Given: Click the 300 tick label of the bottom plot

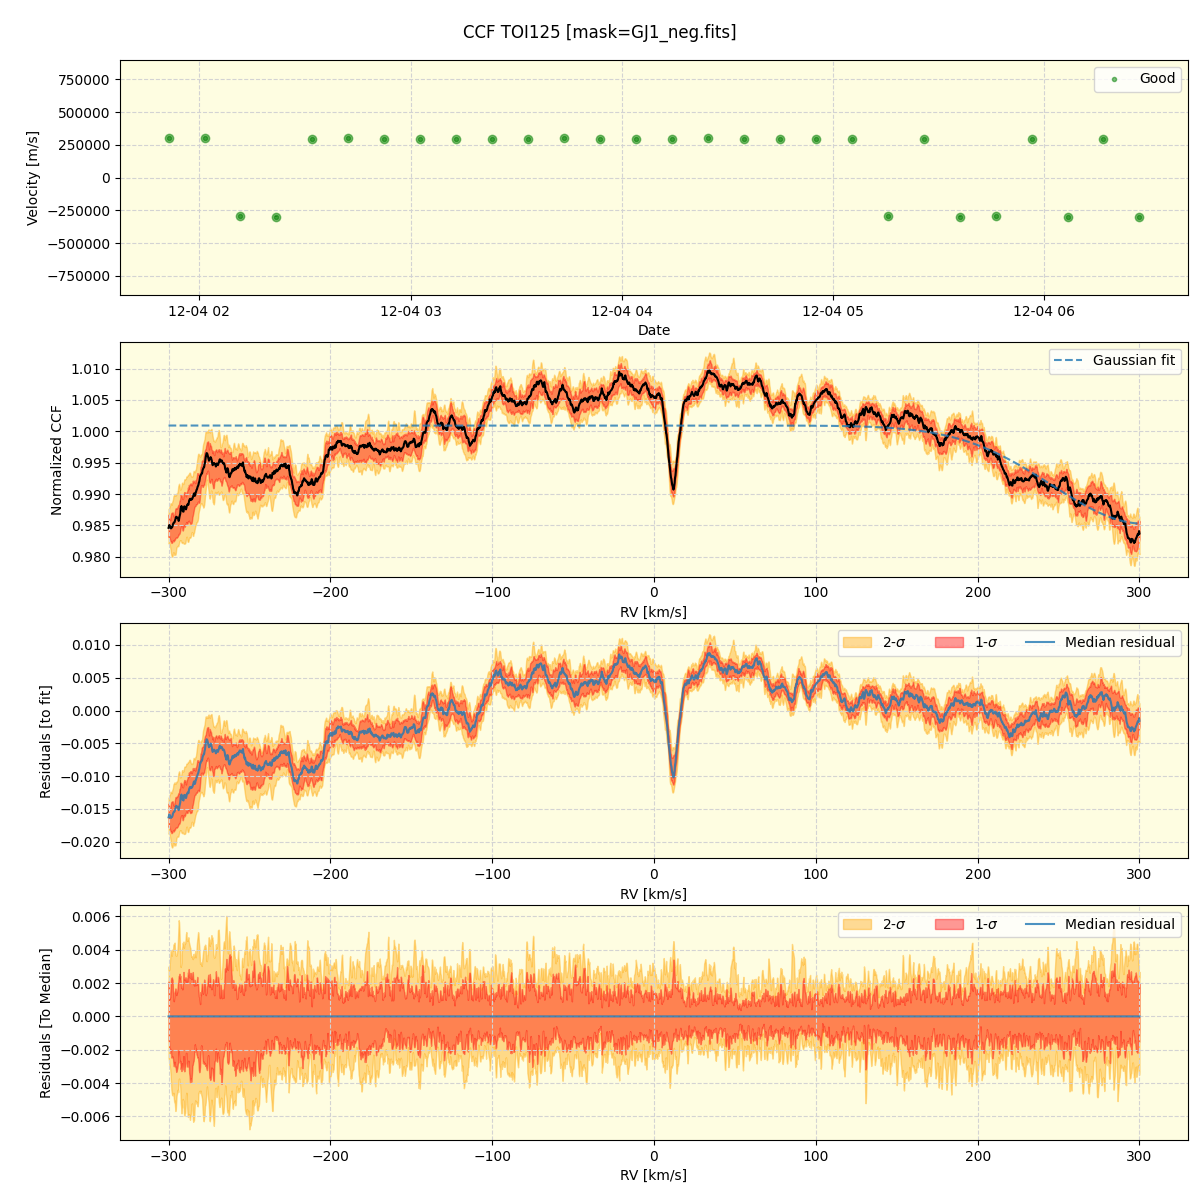Looking at the screenshot, I should pos(1139,1157).
